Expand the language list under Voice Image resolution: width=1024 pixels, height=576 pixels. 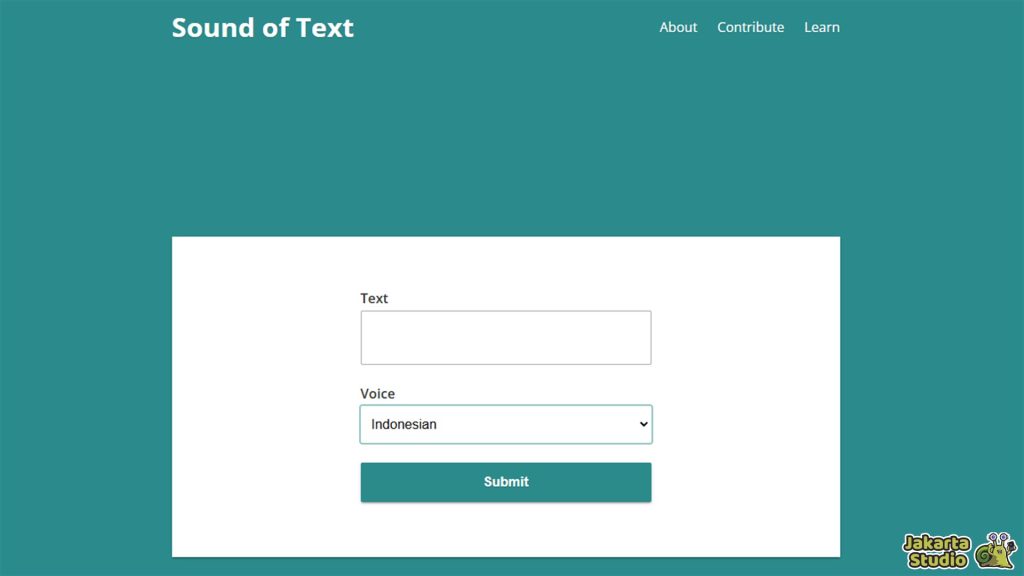[x=505, y=424]
